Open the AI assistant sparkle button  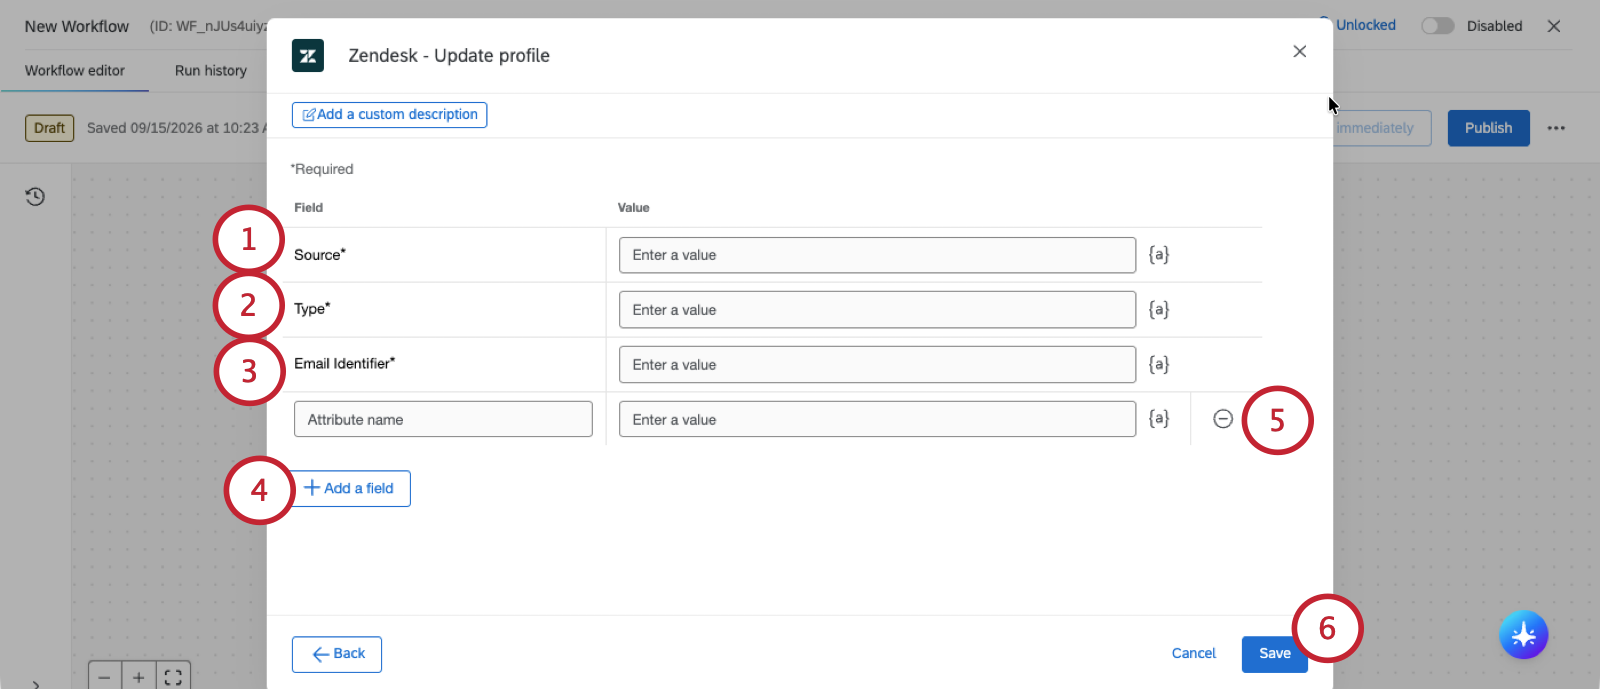click(1523, 634)
